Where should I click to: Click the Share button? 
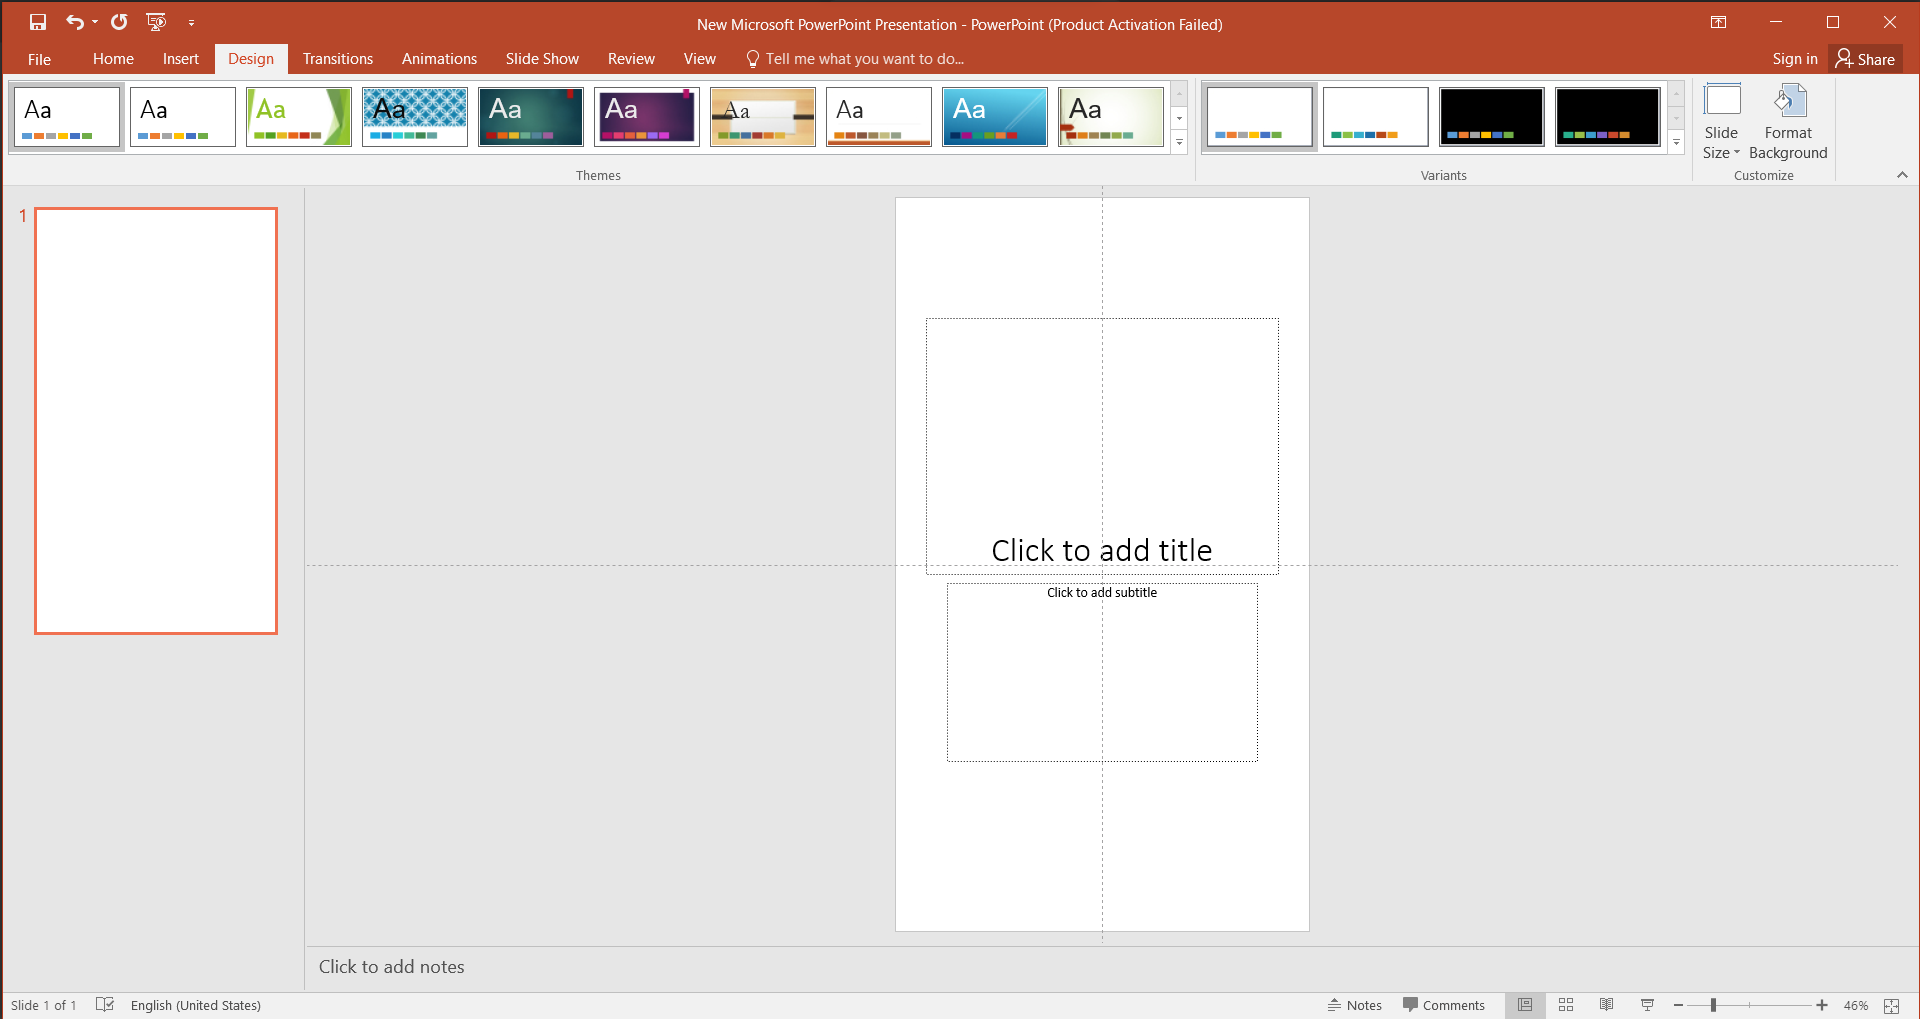click(x=1866, y=59)
